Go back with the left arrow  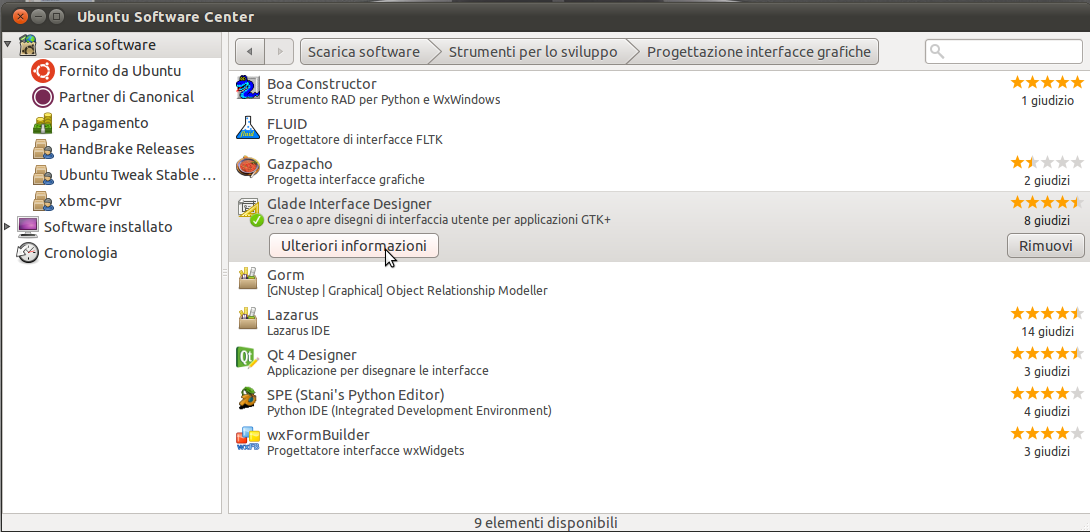[250, 51]
